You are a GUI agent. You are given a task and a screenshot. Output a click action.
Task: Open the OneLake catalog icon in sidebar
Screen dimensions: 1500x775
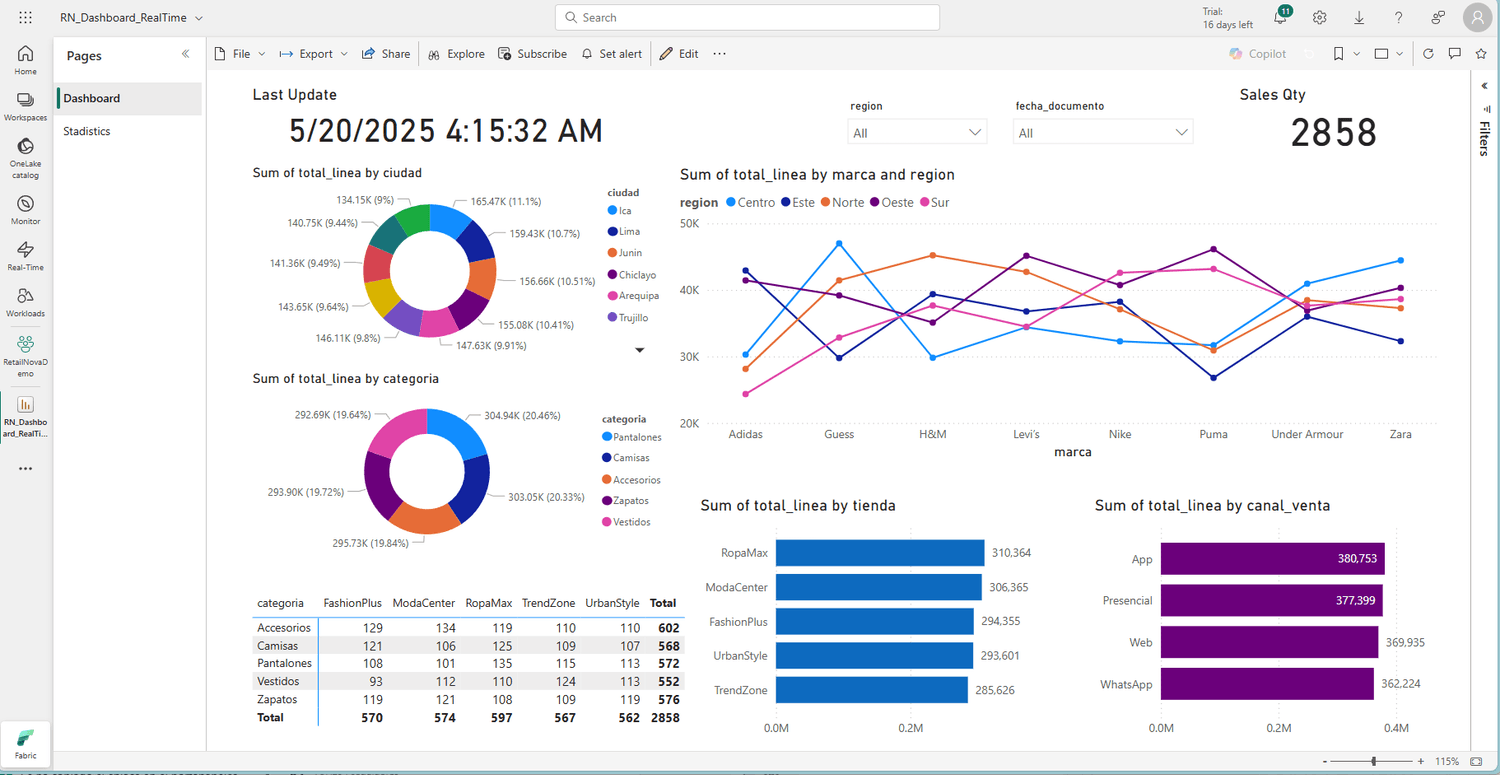coord(25,148)
